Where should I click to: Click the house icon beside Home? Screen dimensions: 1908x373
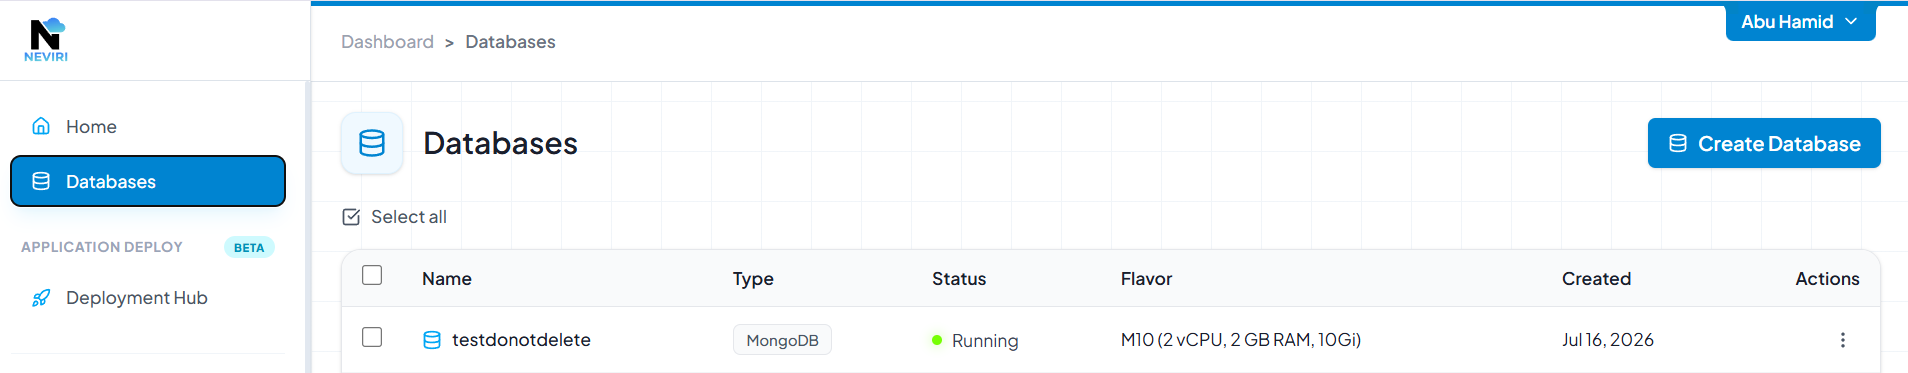41,126
